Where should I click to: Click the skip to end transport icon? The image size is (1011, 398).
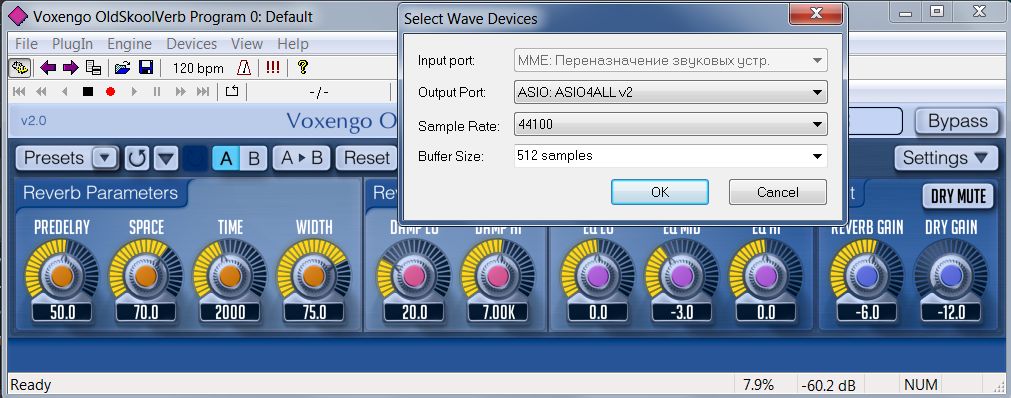click(203, 92)
